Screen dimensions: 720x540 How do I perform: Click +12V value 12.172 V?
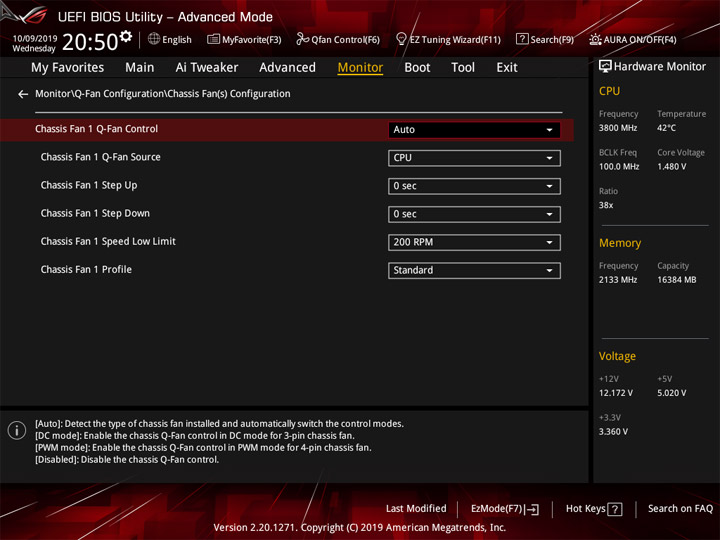[x=616, y=393]
